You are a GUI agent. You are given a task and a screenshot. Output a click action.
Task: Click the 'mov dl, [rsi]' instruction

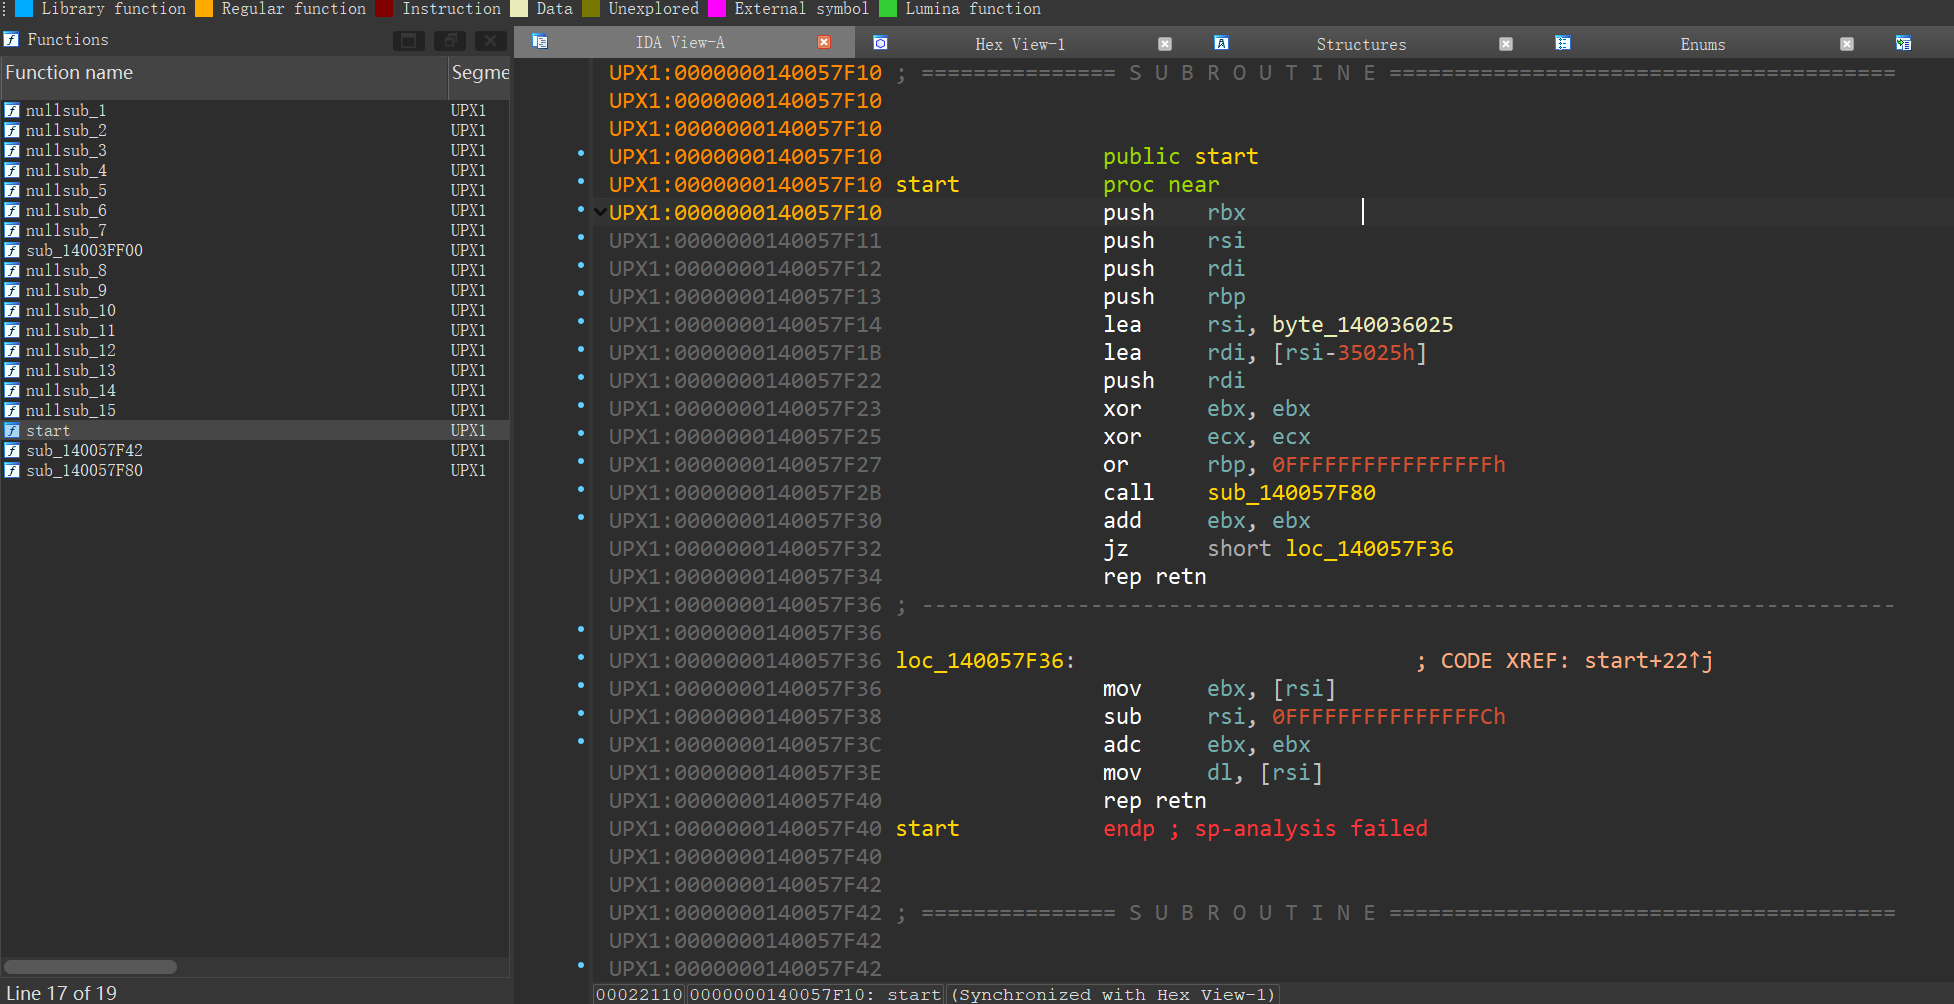(1212, 773)
